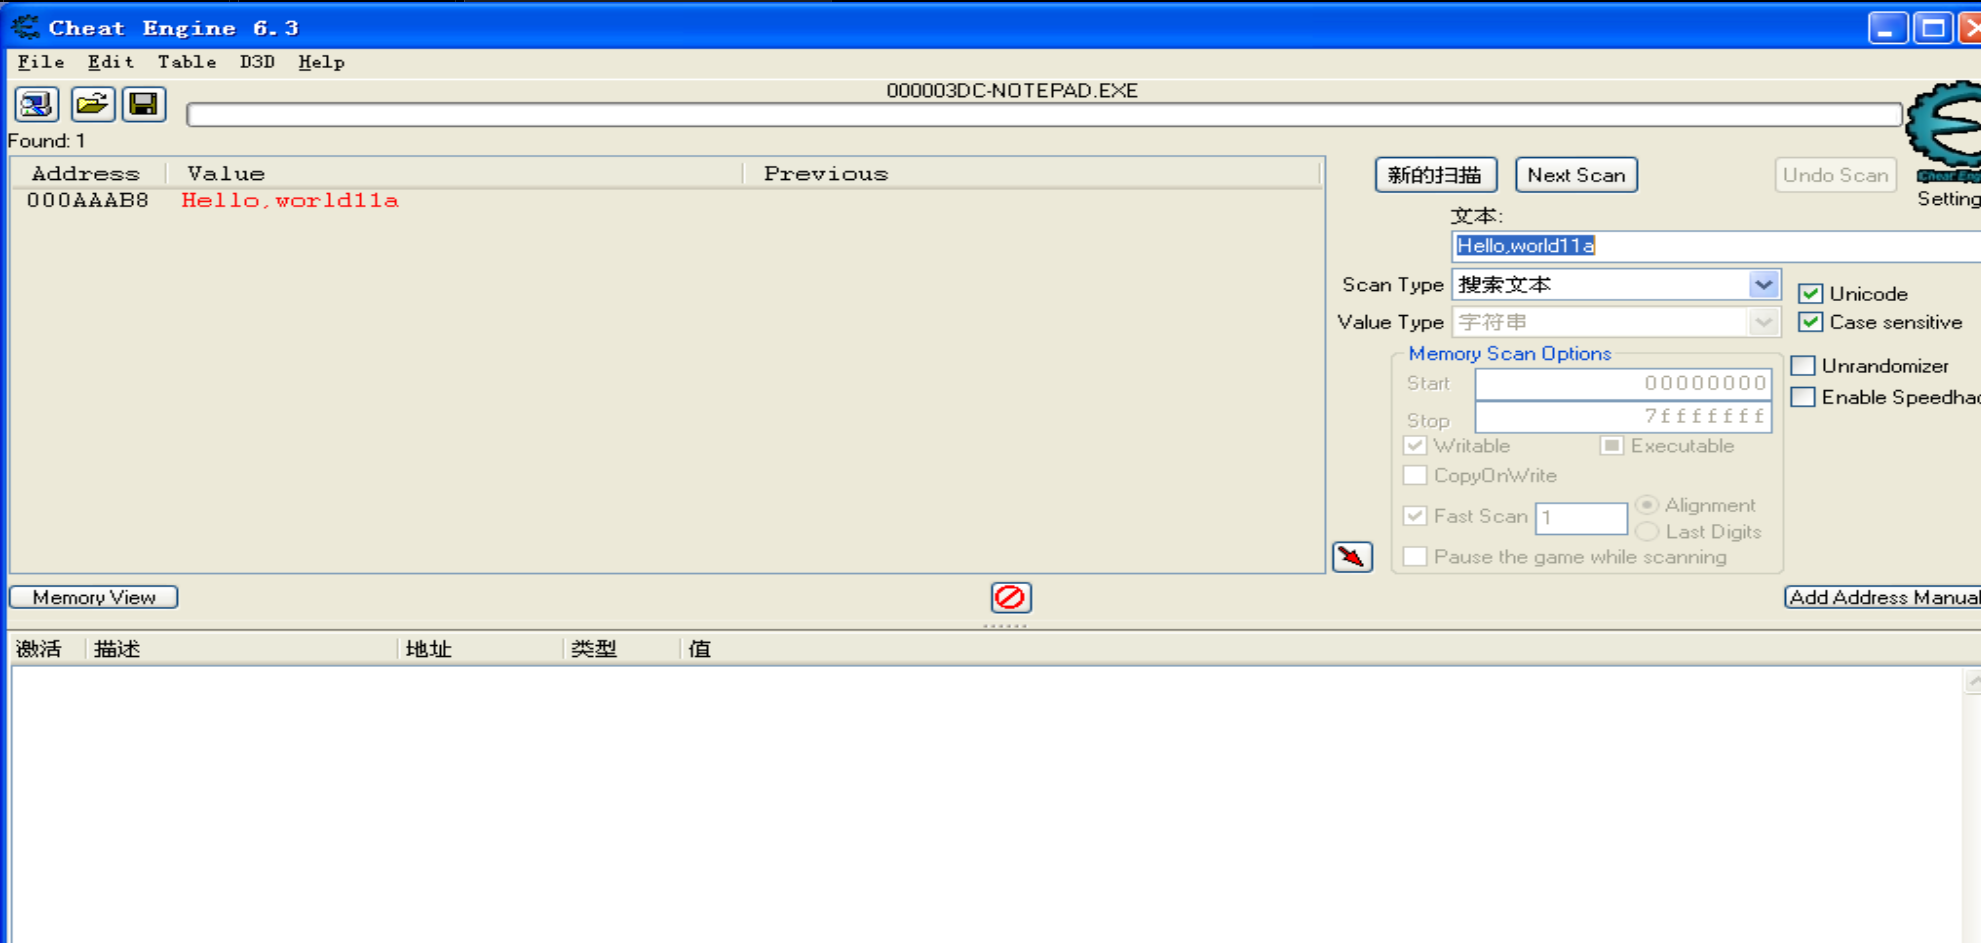
Task: Open the D3D menu
Action: 257,62
